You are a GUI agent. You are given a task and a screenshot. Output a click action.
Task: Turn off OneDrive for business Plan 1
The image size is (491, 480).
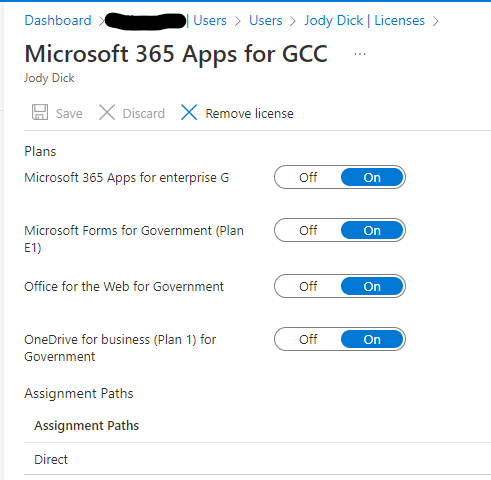tap(308, 339)
